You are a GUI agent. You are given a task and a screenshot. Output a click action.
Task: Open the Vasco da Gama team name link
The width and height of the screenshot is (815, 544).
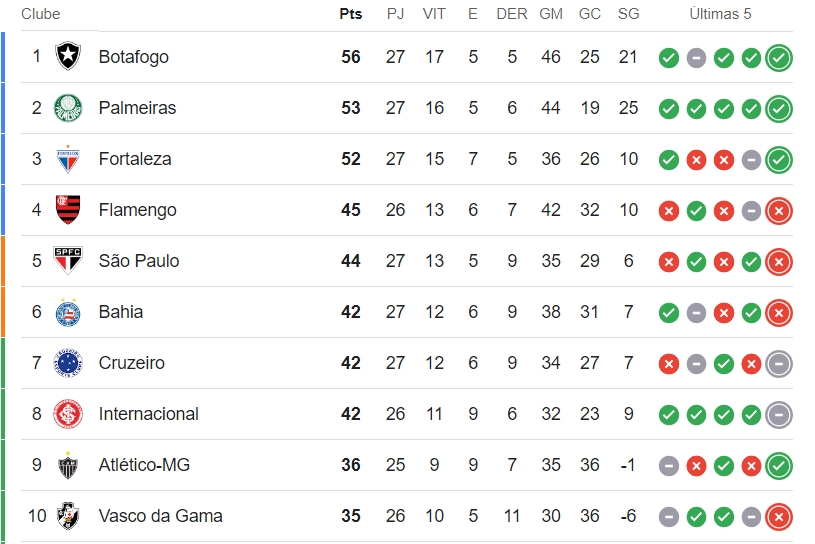[161, 515]
